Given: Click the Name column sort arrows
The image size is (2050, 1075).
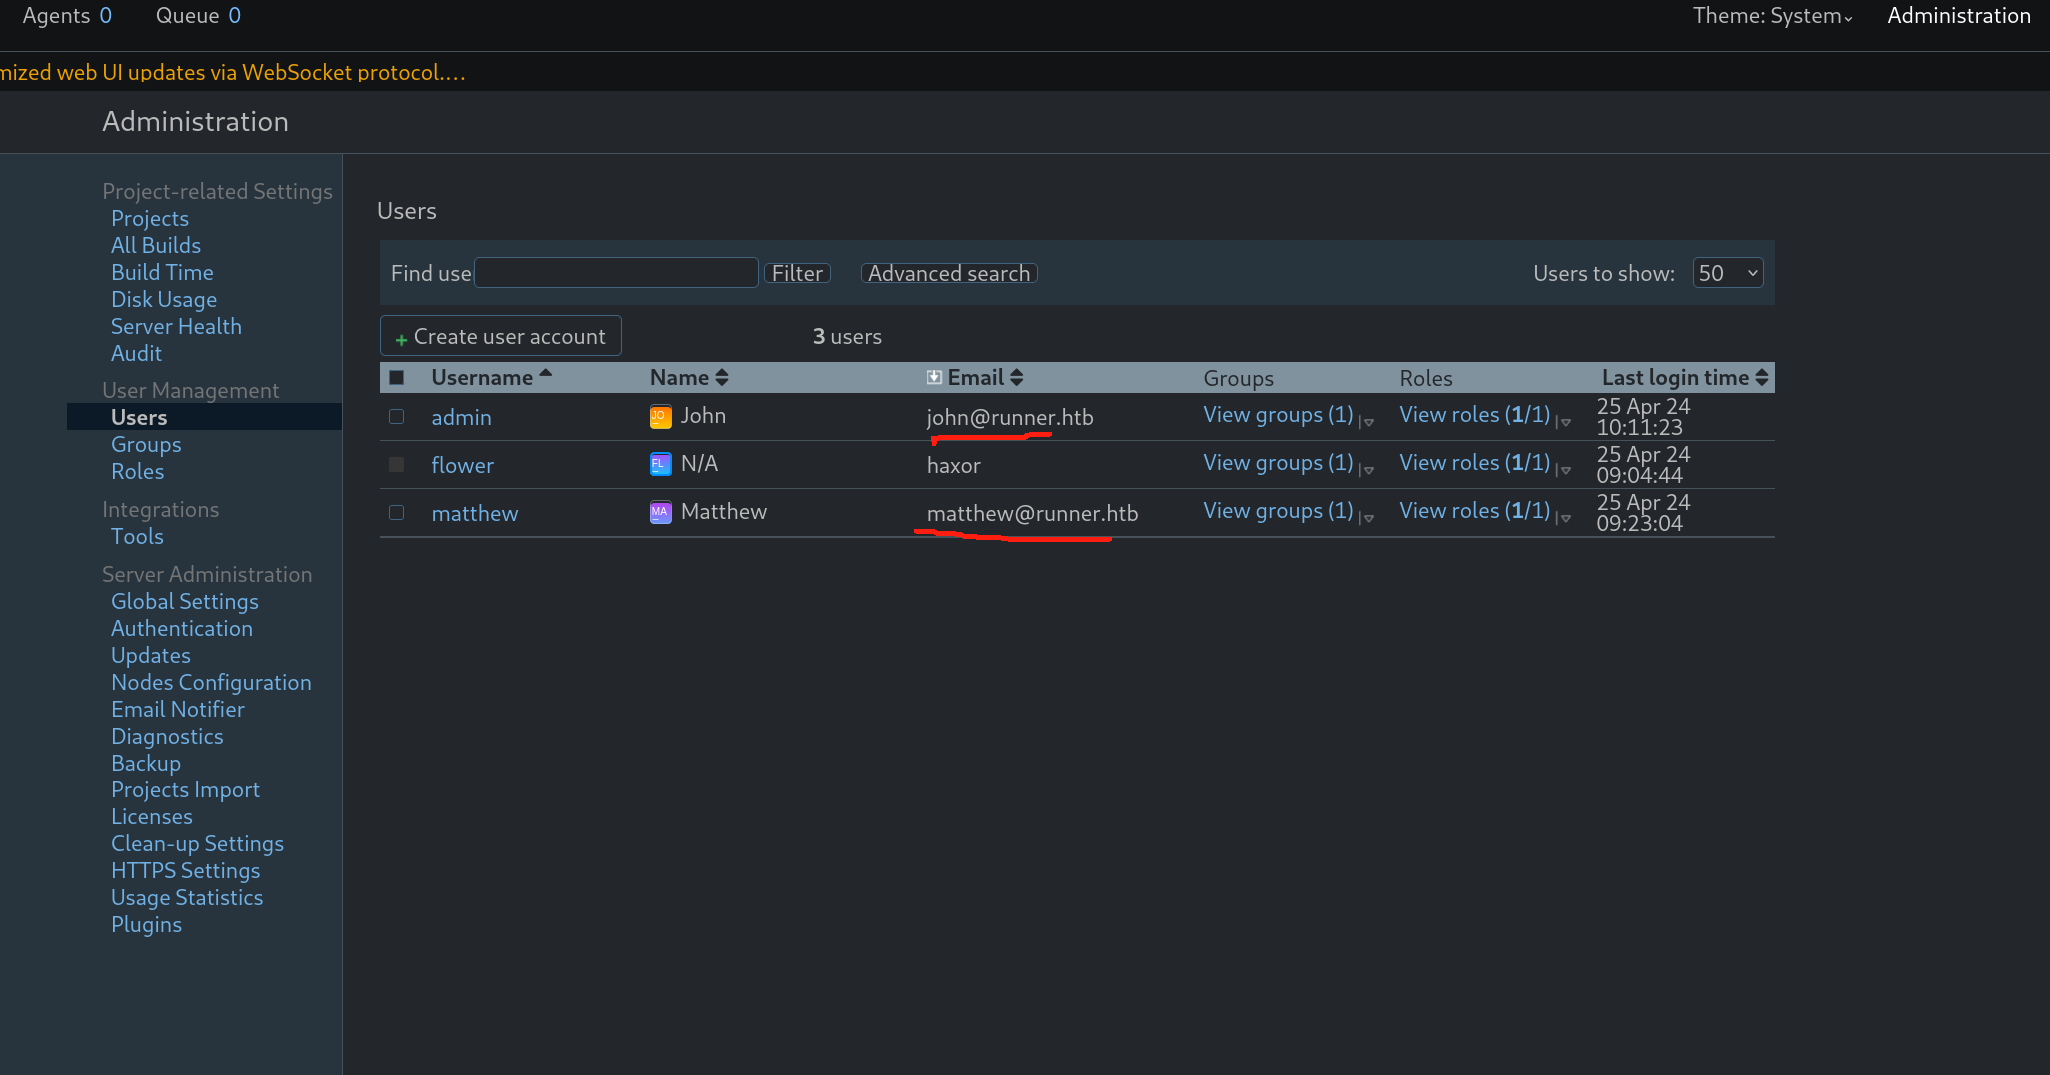Looking at the screenshot, I should [722, 377].
